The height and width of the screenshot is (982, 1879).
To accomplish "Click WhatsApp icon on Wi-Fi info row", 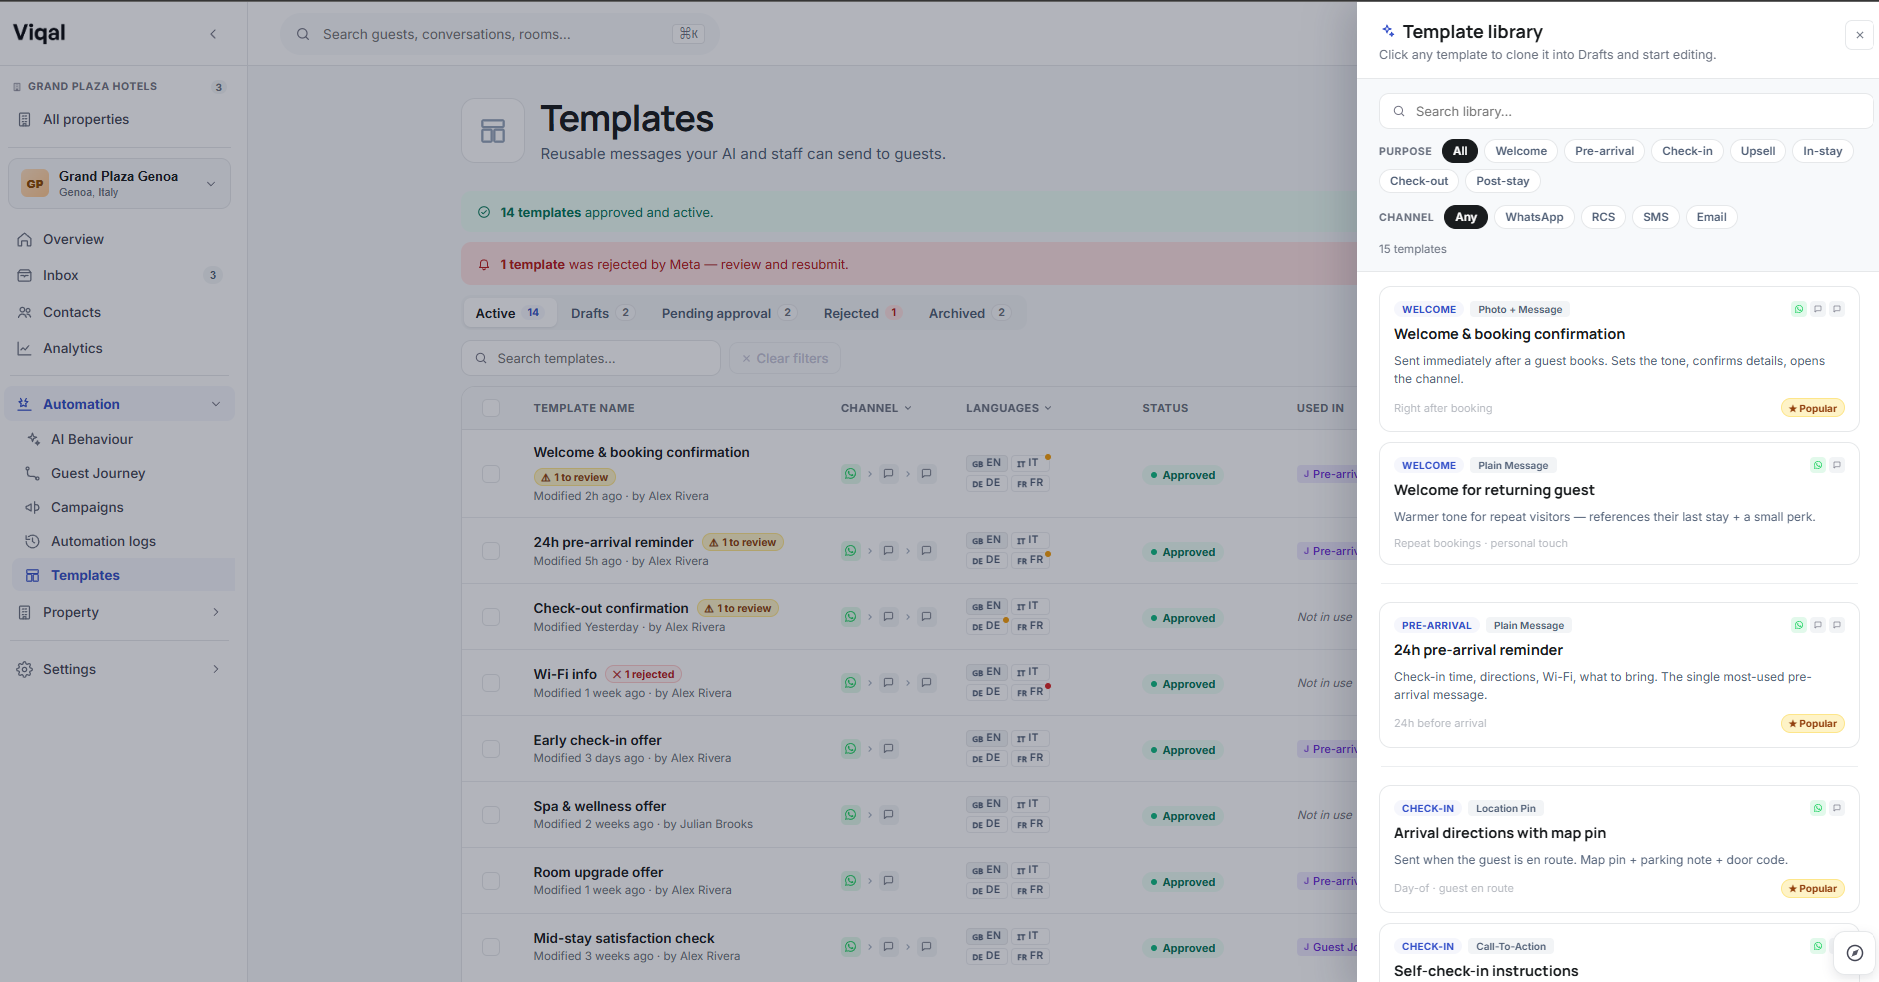I will click(x=851, y=683).
